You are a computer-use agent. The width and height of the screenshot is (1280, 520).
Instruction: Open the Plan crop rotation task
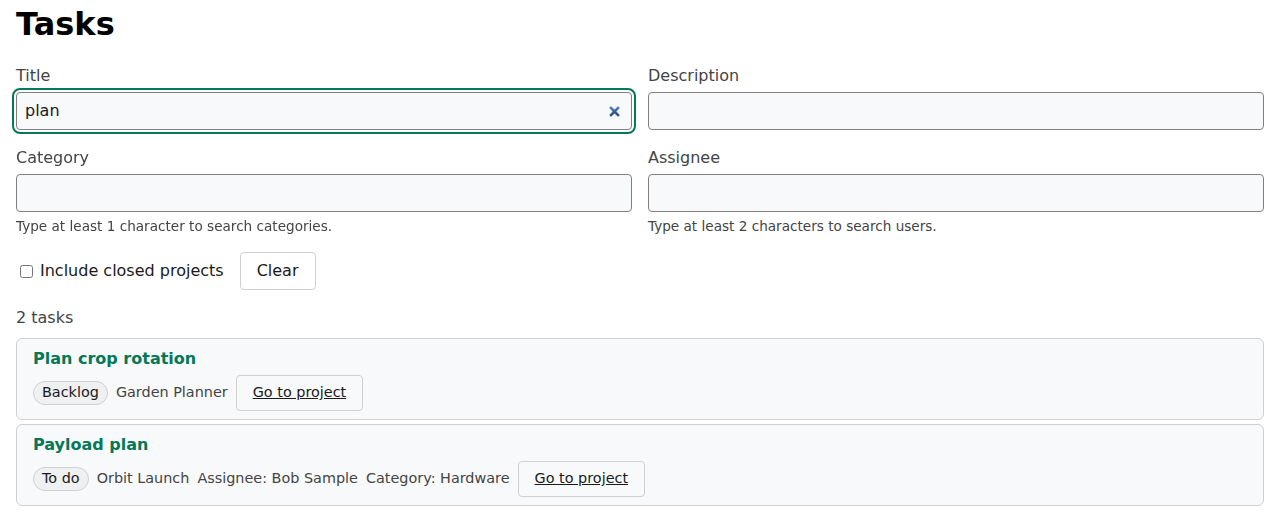[114, 358]
